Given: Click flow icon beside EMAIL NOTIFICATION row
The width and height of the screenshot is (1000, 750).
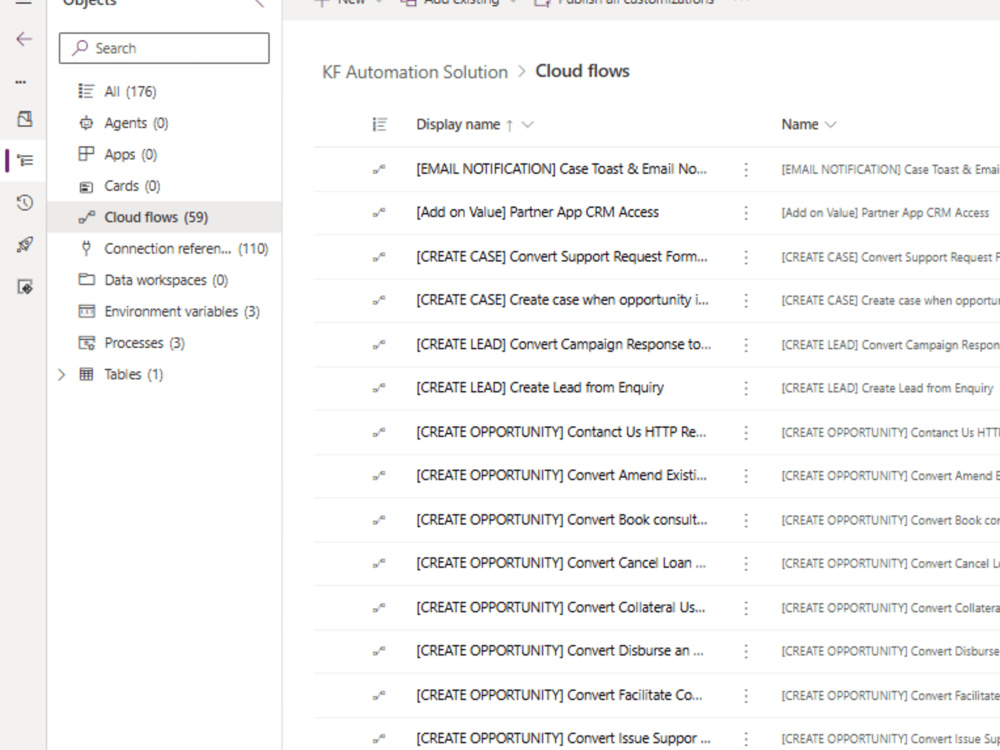Looking at the screenshot, I should click(379, 169).
